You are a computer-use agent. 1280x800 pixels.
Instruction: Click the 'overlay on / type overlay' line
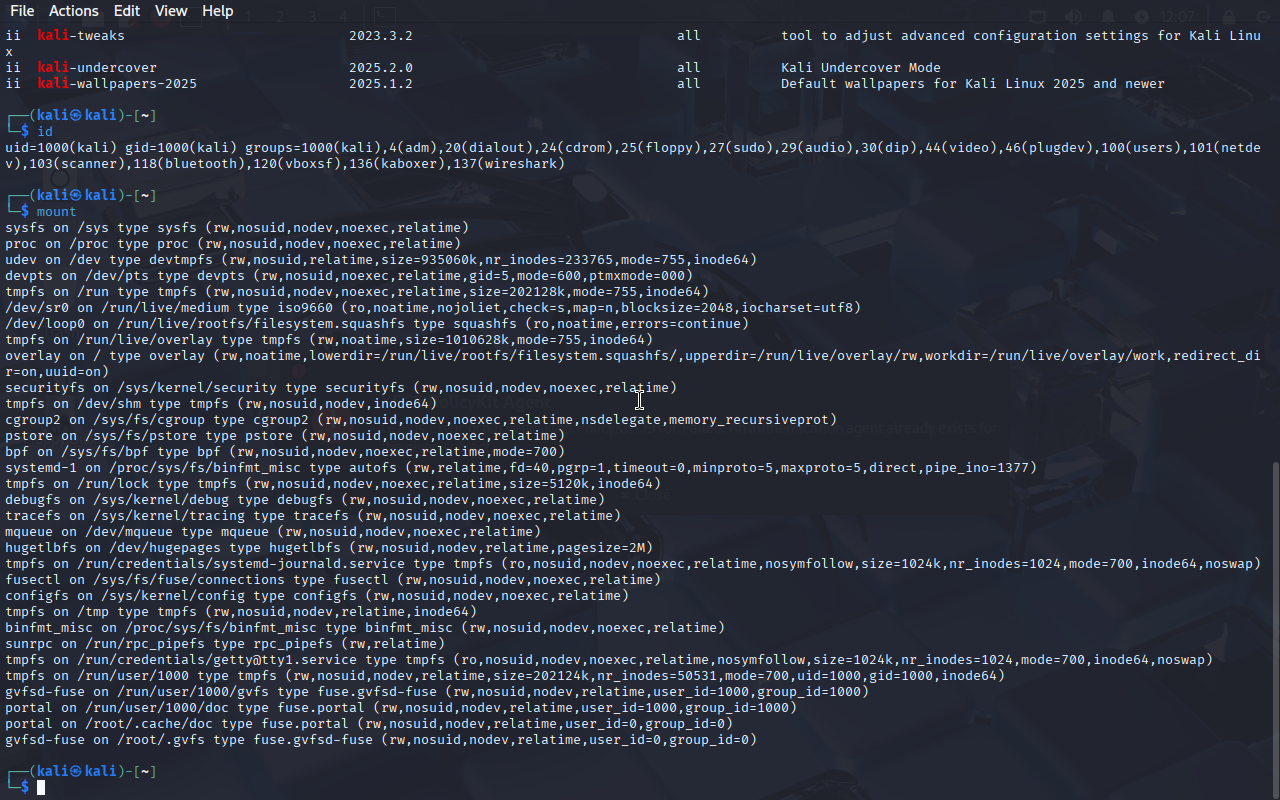(x=632, y=364)
